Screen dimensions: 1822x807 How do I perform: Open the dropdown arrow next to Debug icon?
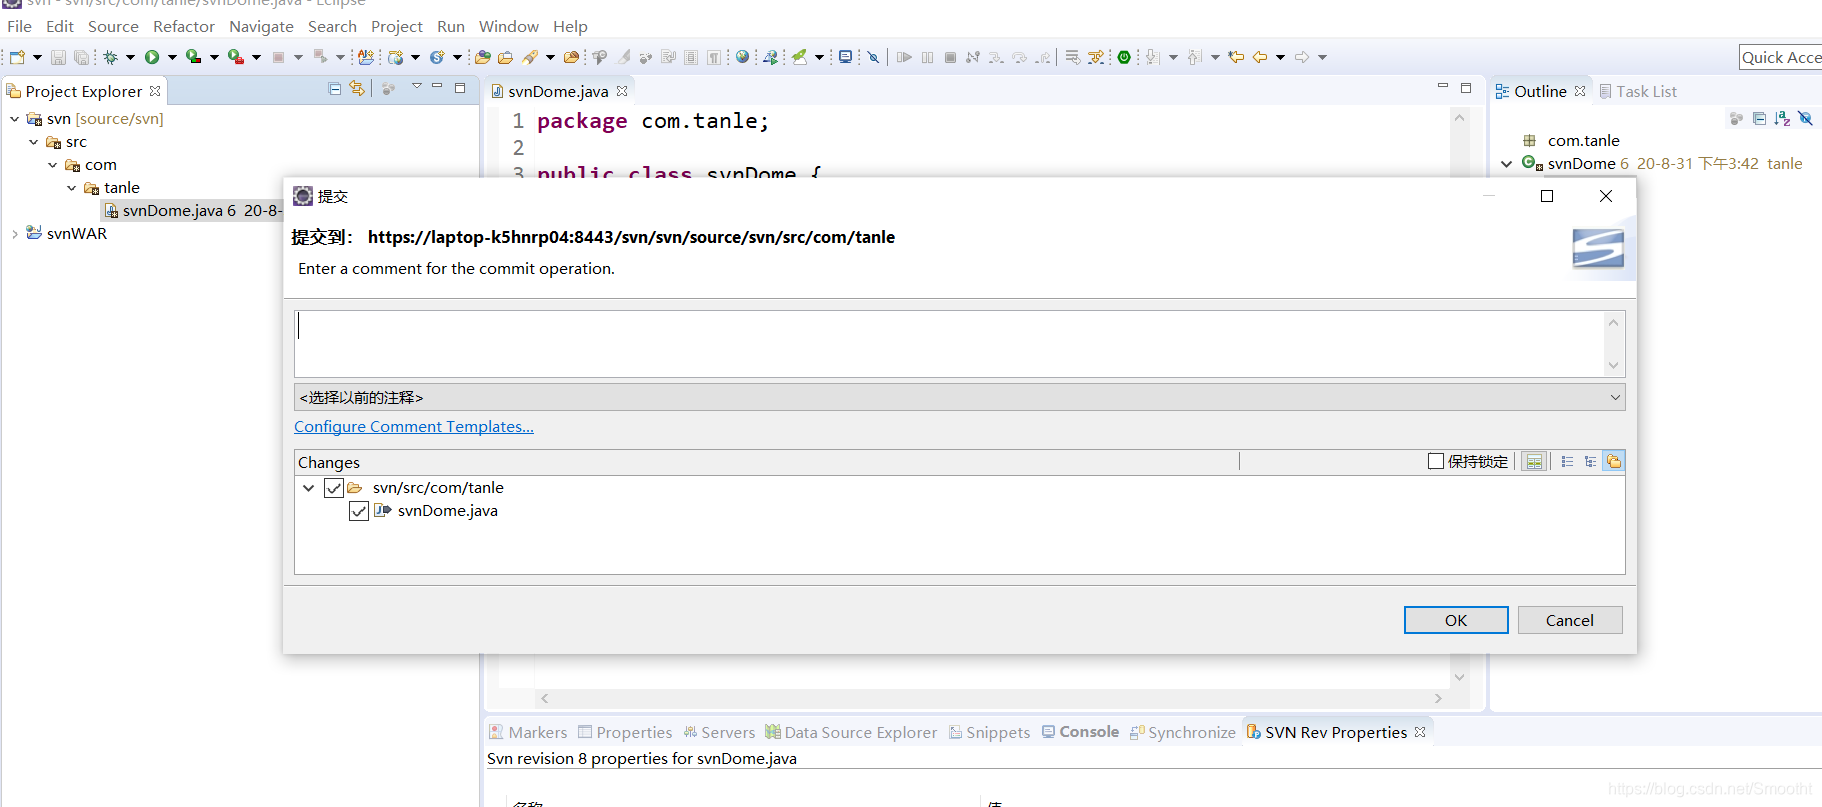click(x=130, y=57)
